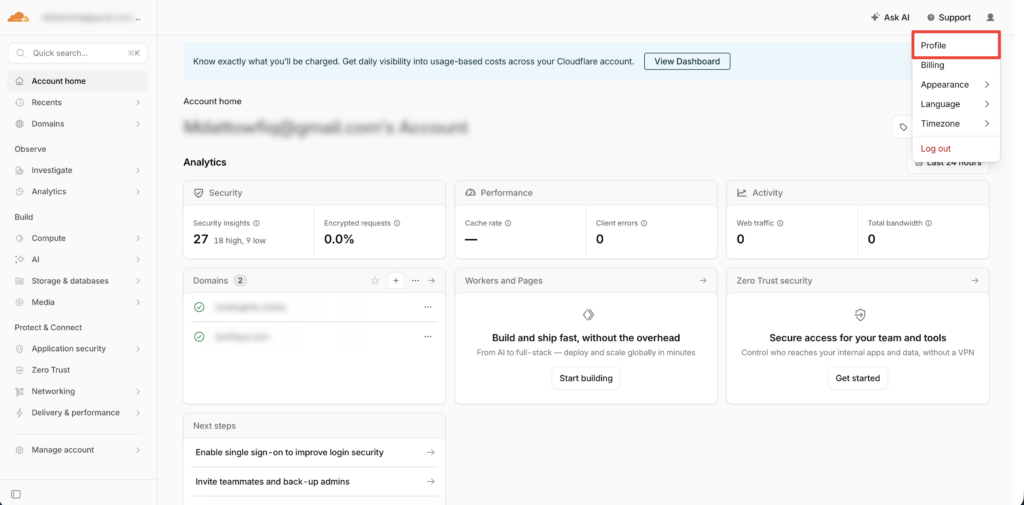Click the Cache rate info icon
This screenshot has width=1024, height=505.
point(508,223)
